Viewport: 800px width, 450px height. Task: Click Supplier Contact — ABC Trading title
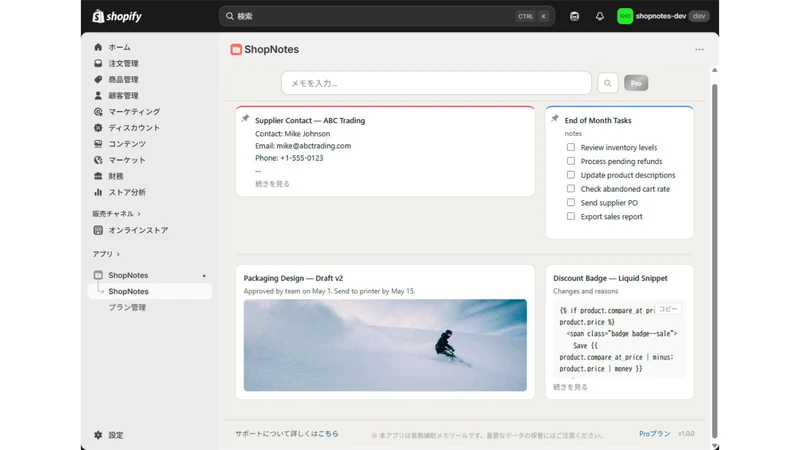(x=310, y=120)
